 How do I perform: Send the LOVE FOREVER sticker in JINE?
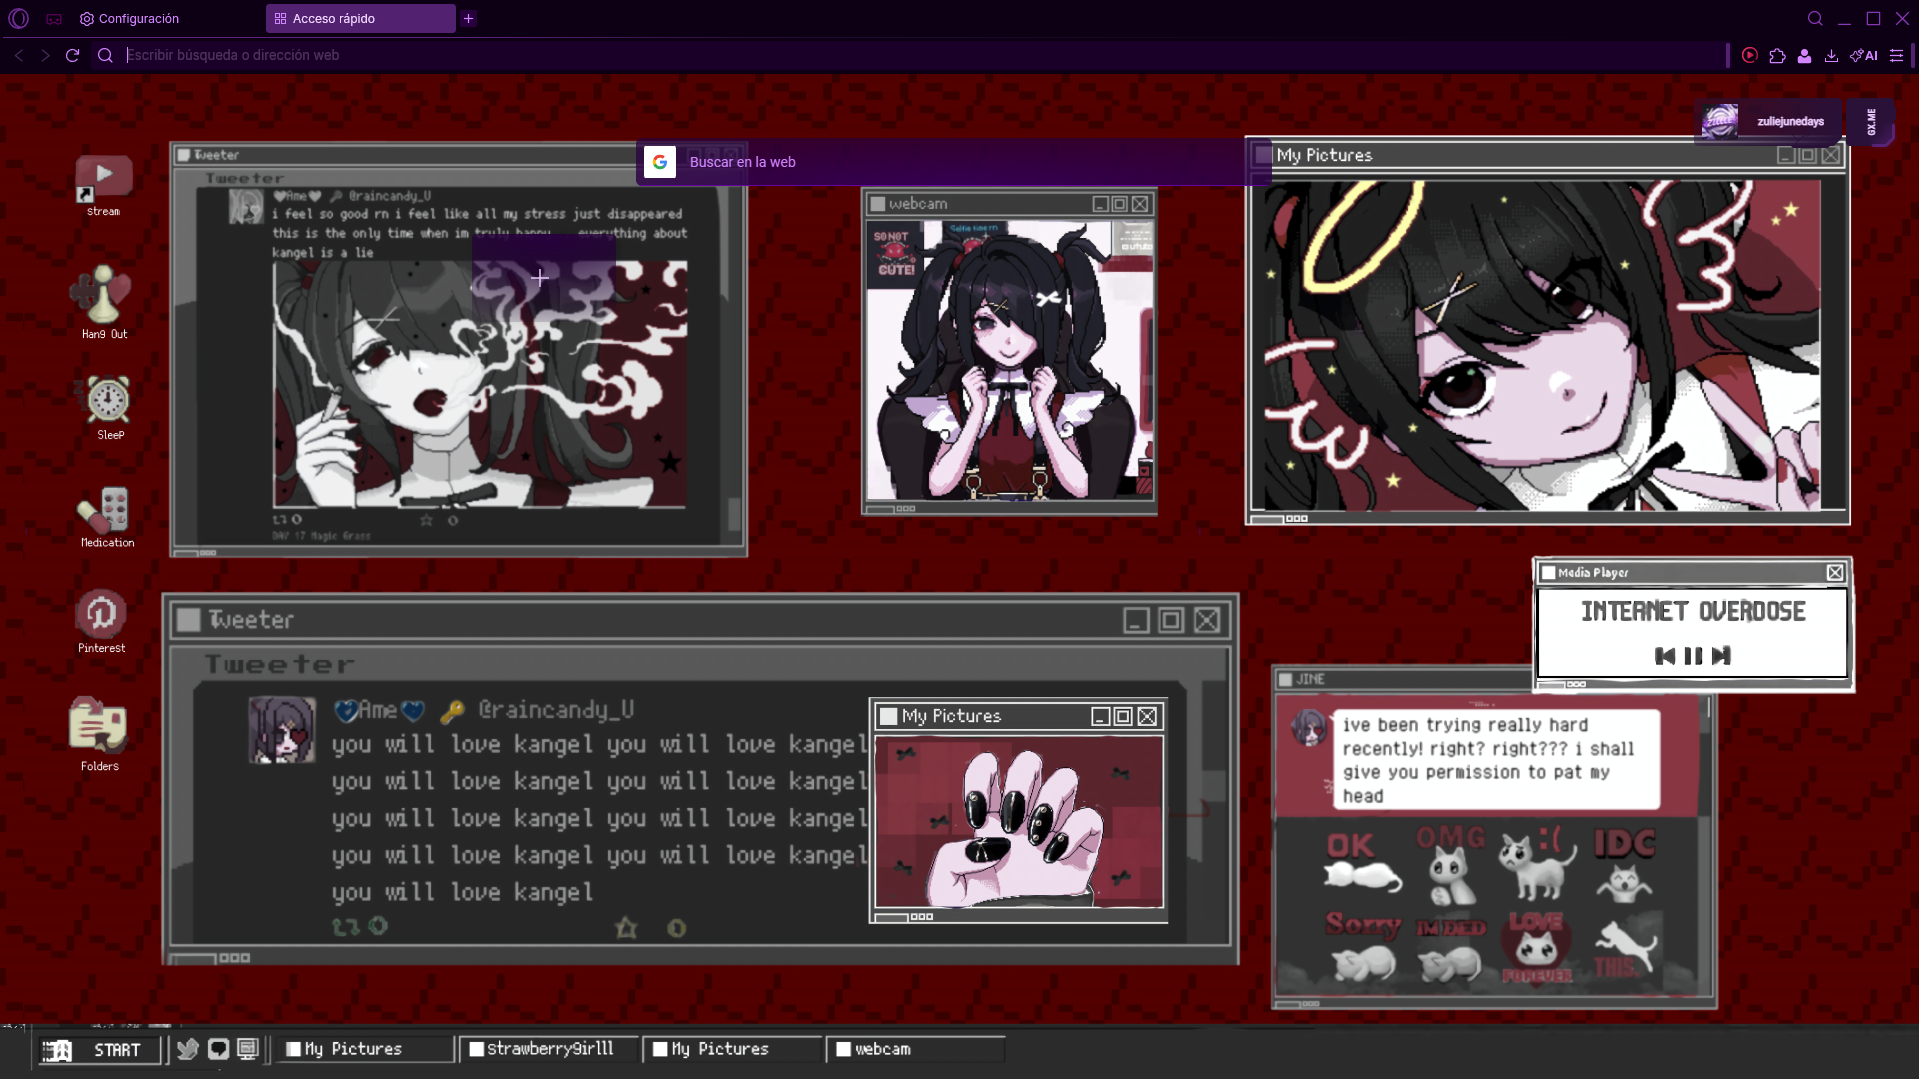tap(1536, 947)
